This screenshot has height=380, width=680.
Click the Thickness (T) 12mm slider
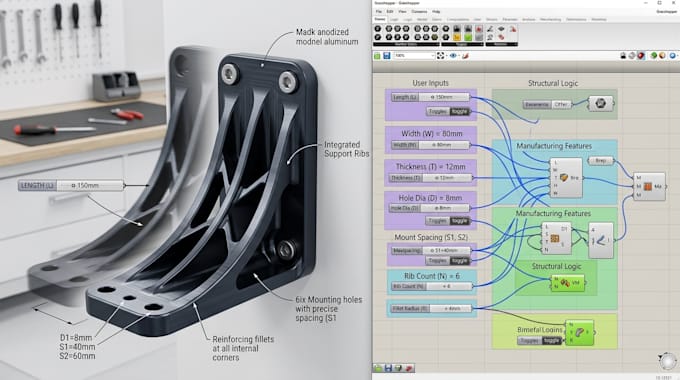coord(431,178)
